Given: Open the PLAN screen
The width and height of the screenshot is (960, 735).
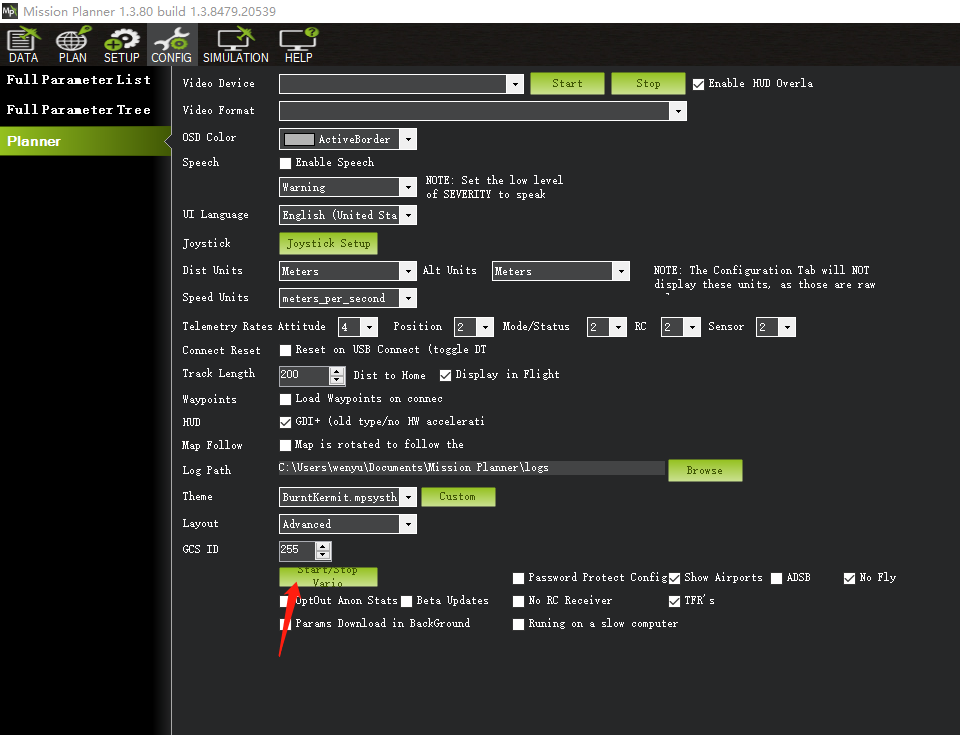Looking at the screenshot, I should coord(71,44).
